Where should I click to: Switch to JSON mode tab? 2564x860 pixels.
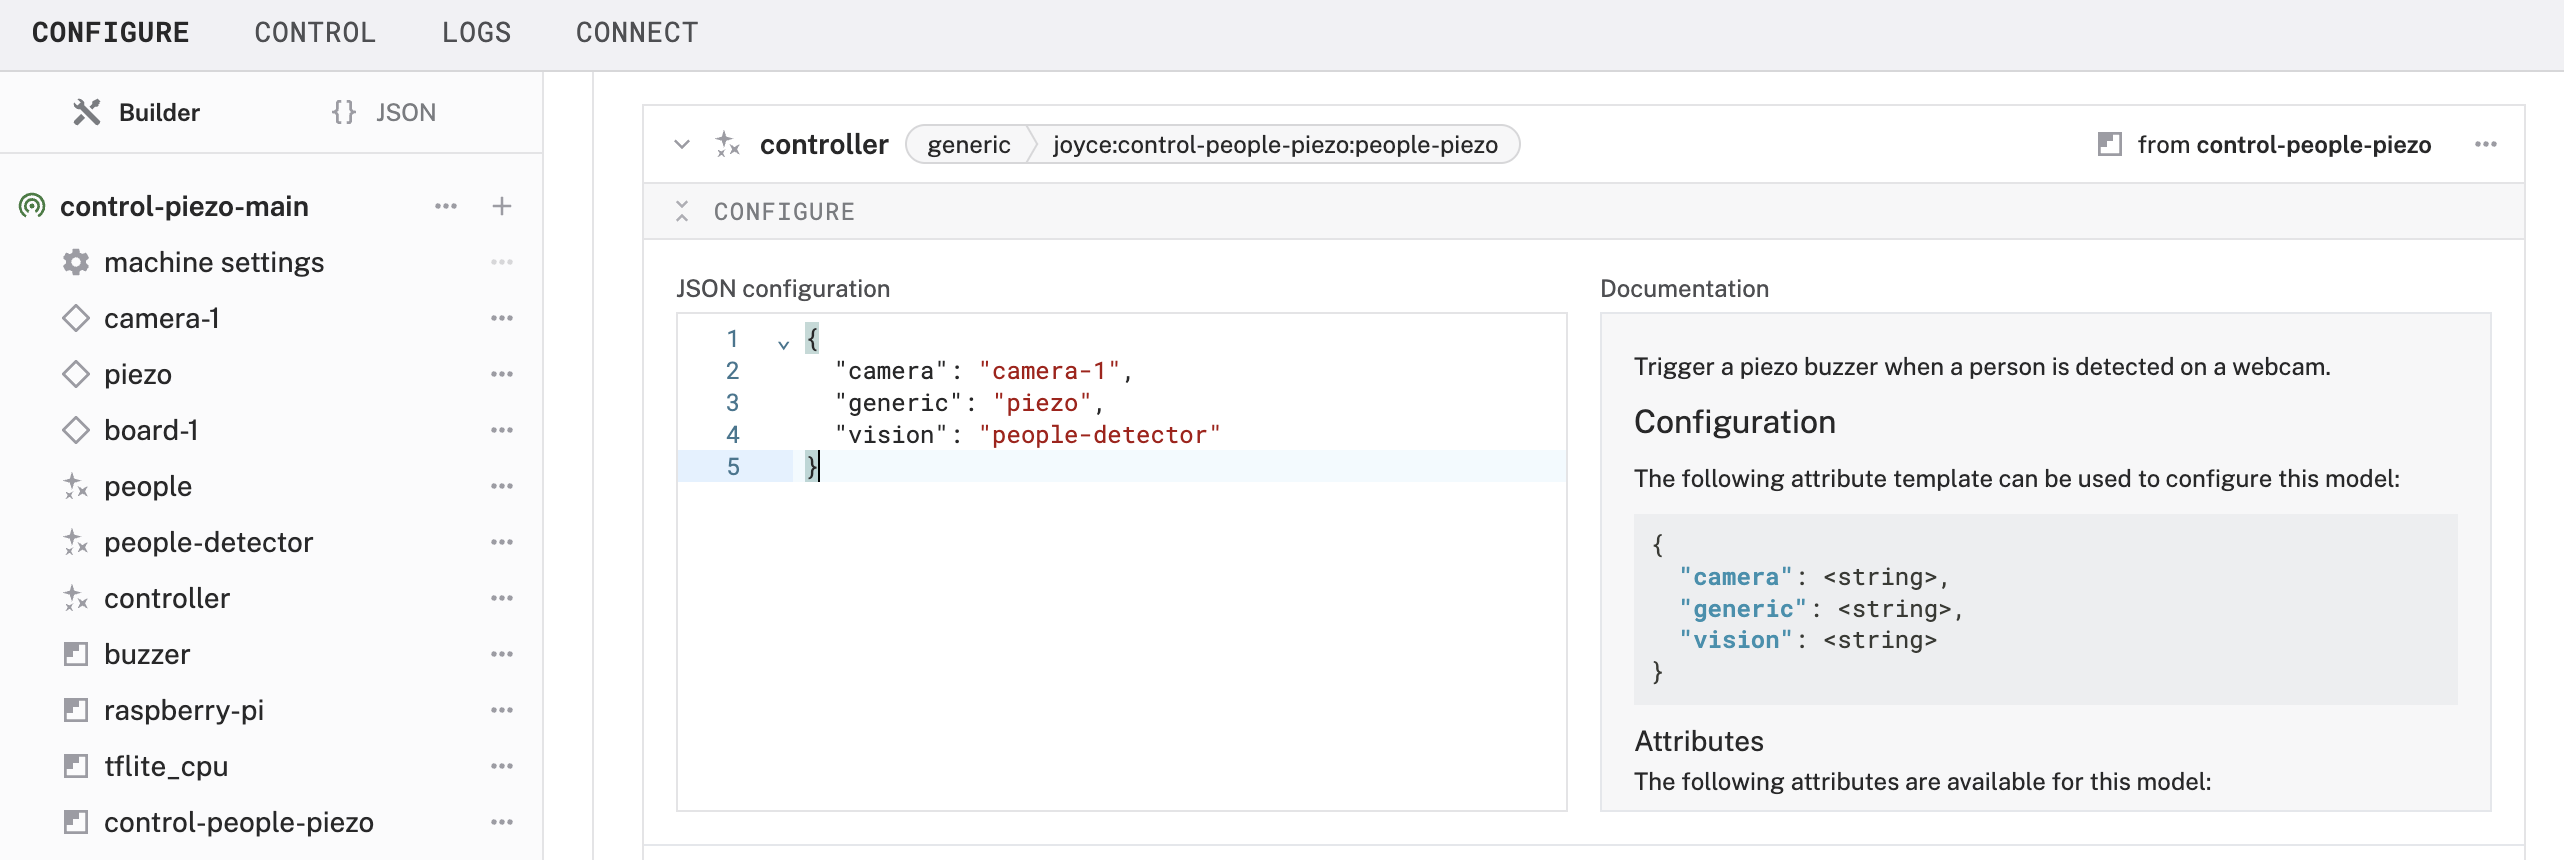(x=384, y=112)
